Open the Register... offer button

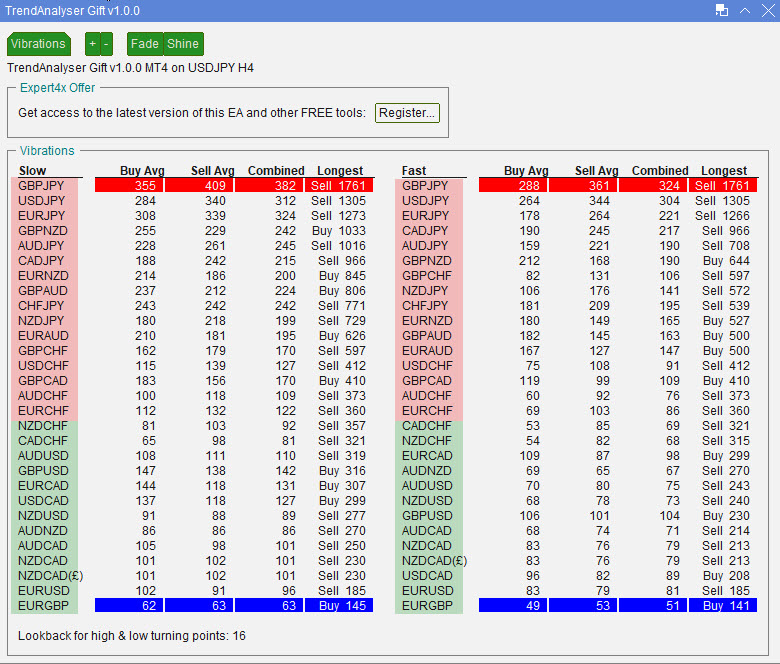click(407, 113)
